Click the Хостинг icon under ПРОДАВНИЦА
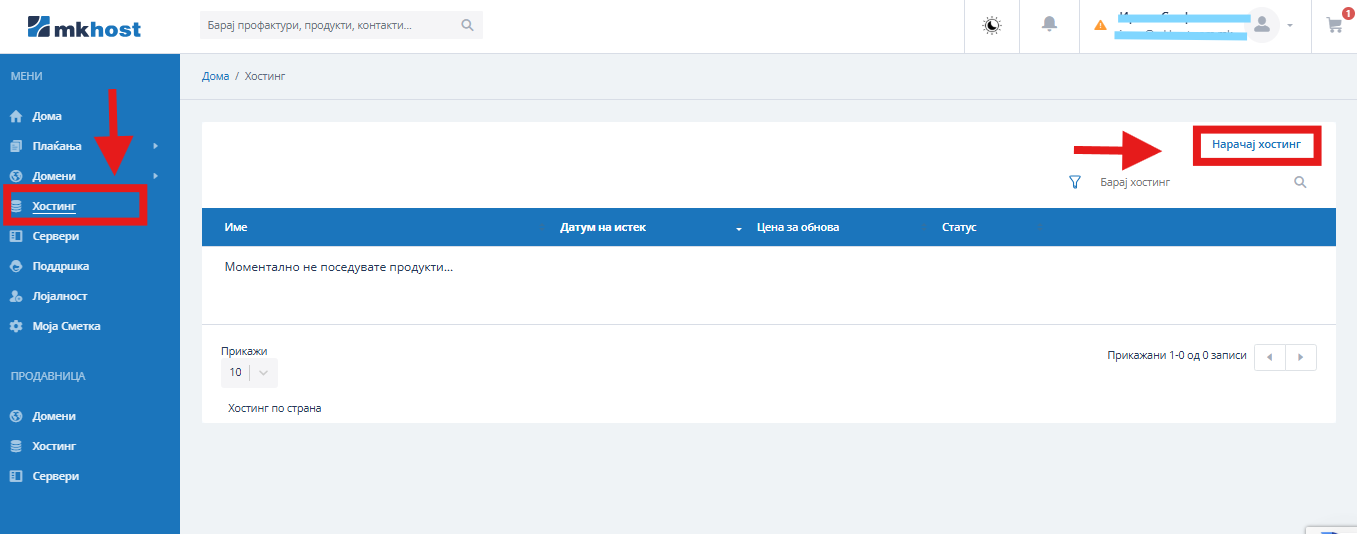The height and width of the screenshot is (534, 1357). [16, 446]
